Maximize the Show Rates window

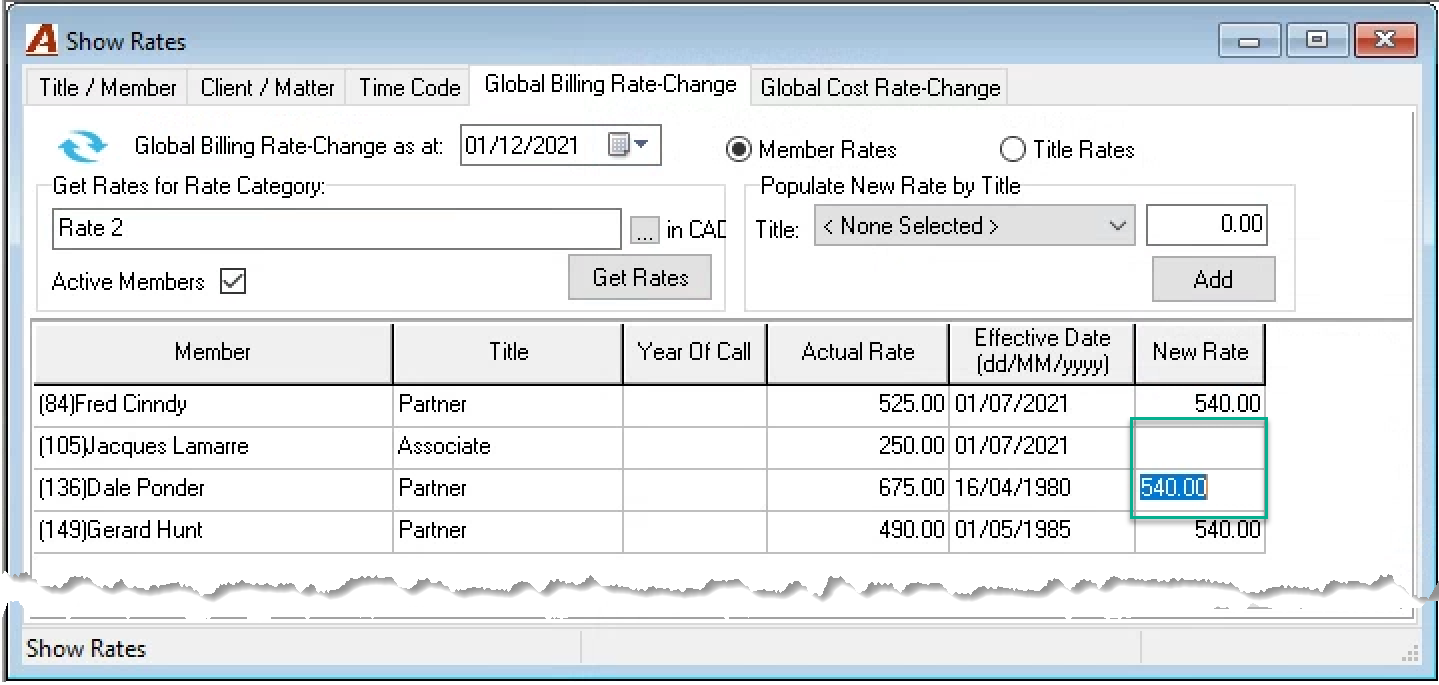1317,41
